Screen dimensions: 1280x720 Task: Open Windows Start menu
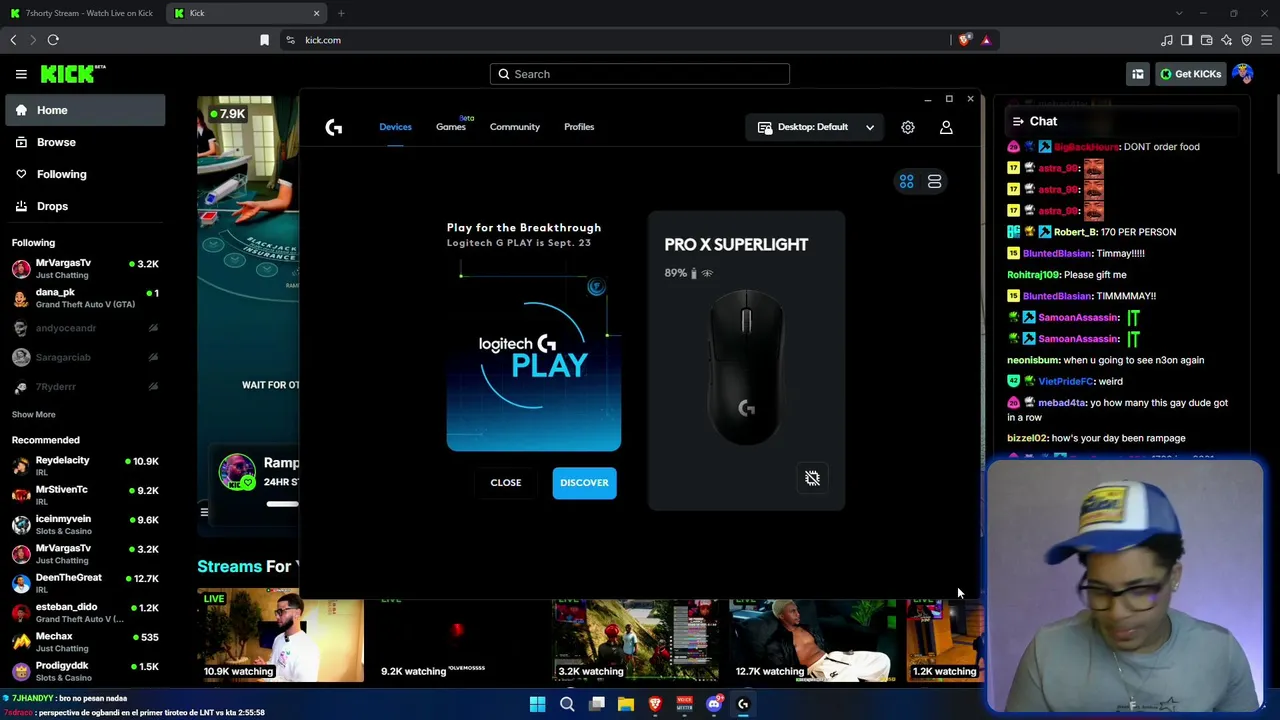537,704
